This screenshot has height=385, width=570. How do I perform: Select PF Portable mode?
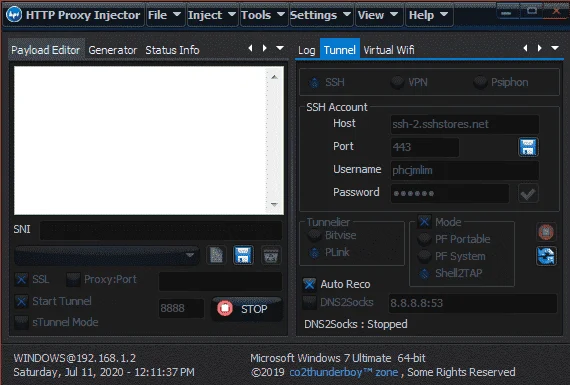click(454, 239)
